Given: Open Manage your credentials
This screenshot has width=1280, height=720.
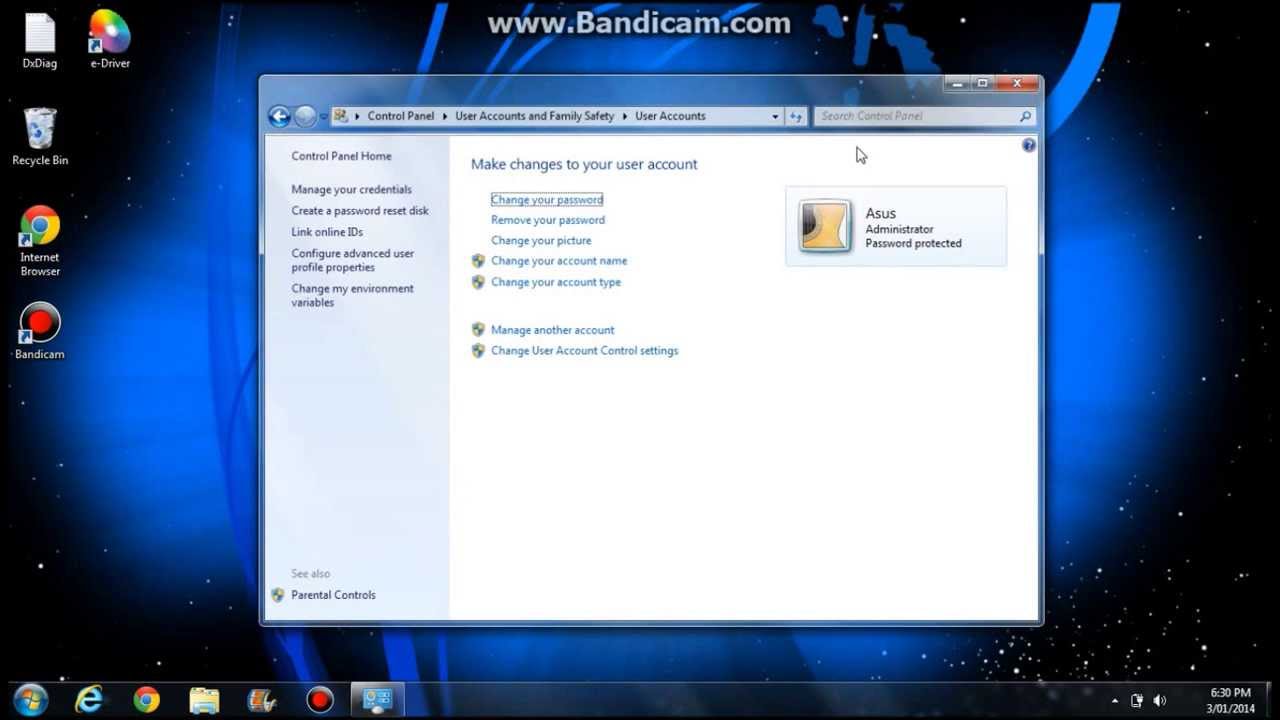Looking at the screenshot, I should [351, 189].
